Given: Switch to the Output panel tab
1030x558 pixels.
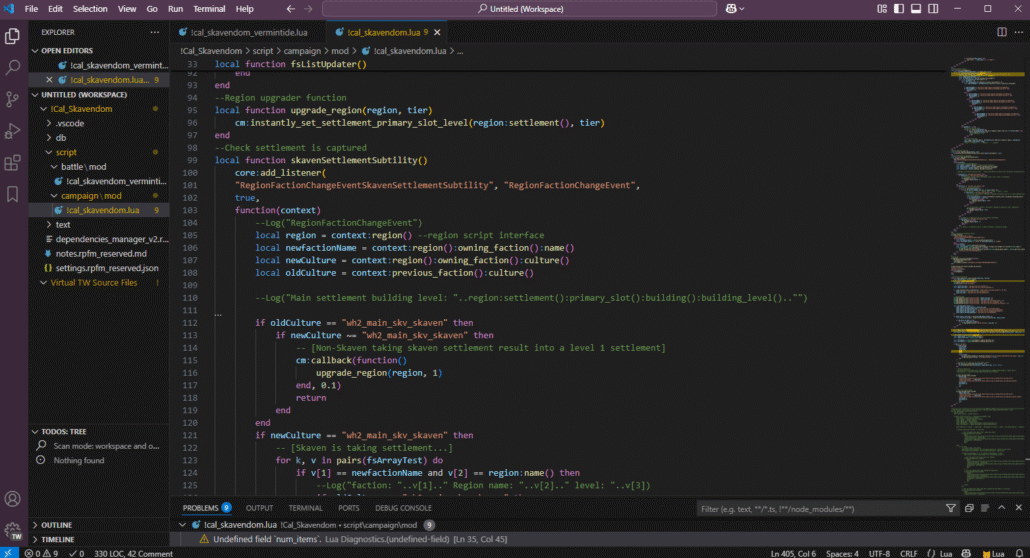Looking at the screenshot, I should [259, 508].
